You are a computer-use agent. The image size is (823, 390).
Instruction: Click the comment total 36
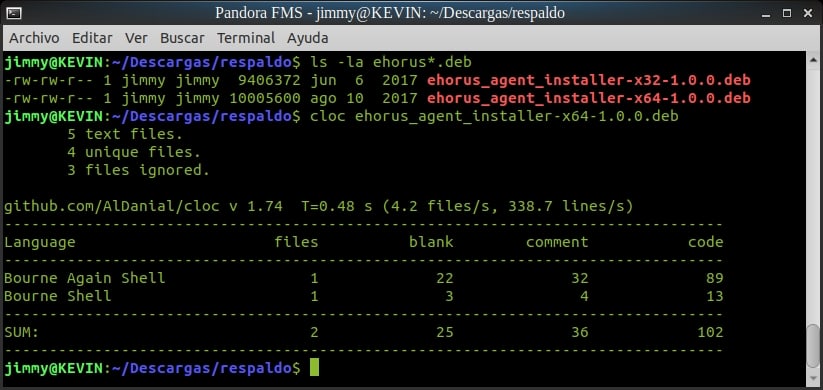[579, 332]
